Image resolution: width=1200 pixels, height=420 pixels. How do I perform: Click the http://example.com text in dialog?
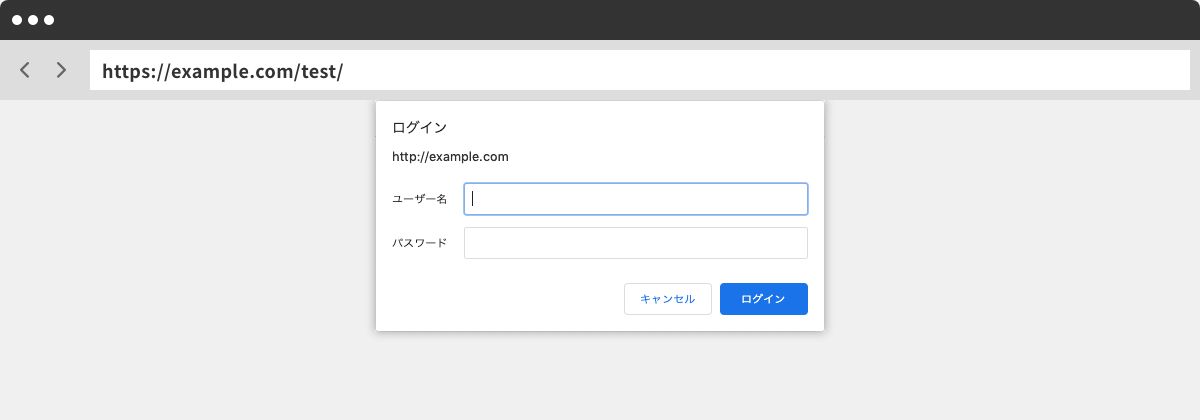[x=451, y=157]
